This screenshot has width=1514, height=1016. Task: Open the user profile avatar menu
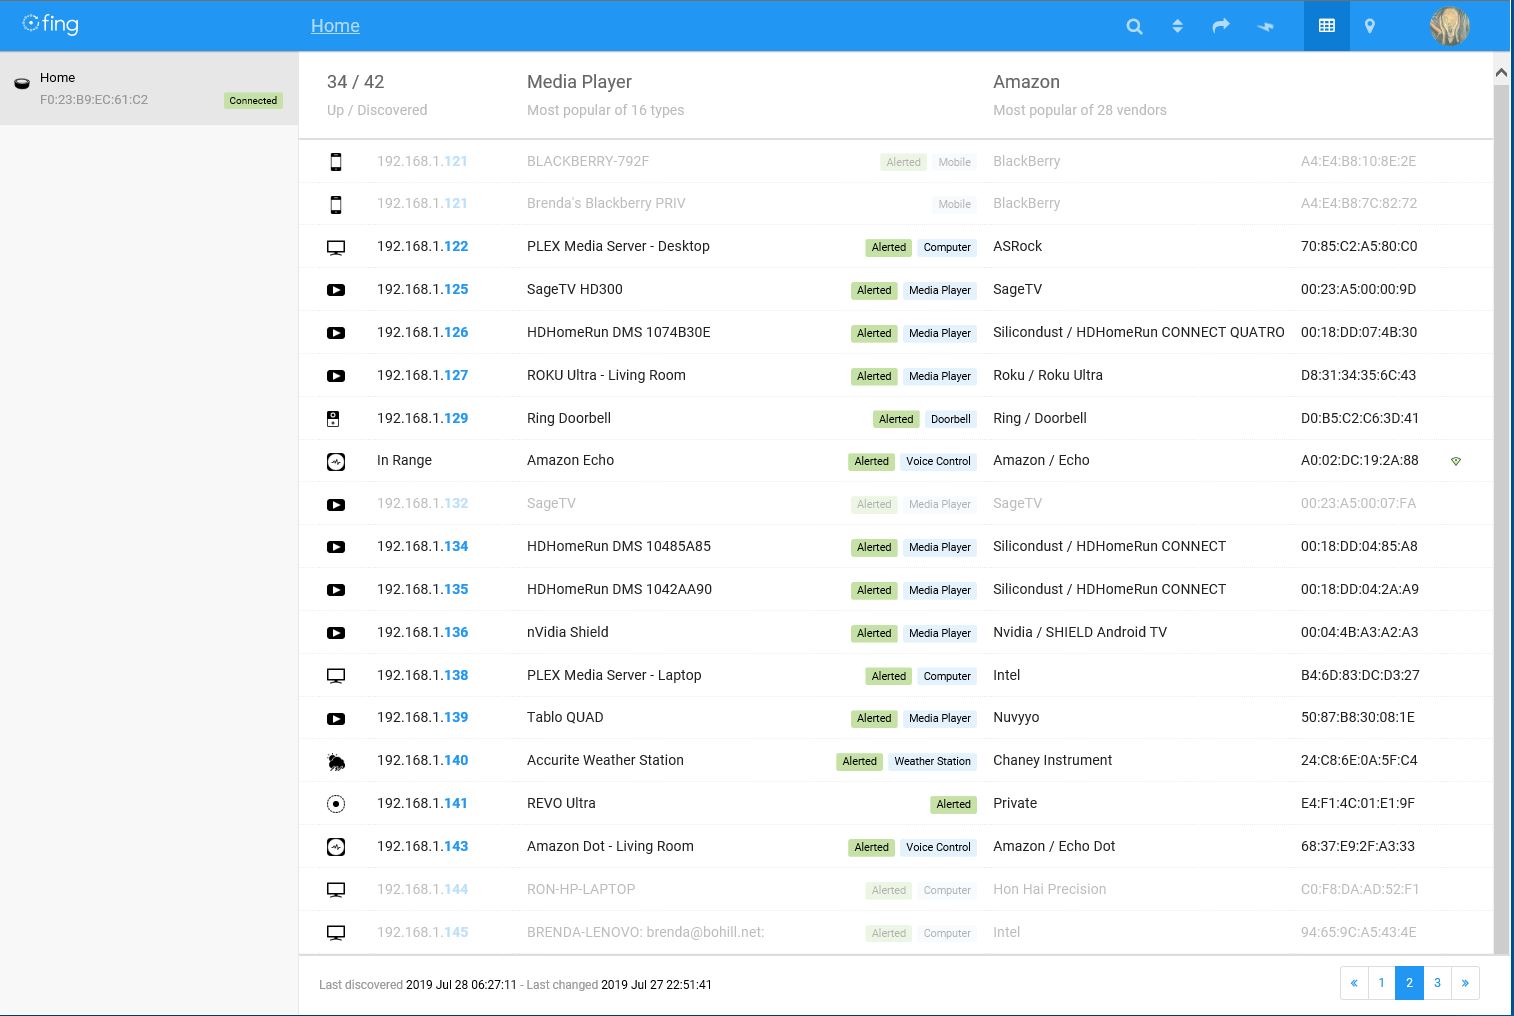[x=1449, y=26]
